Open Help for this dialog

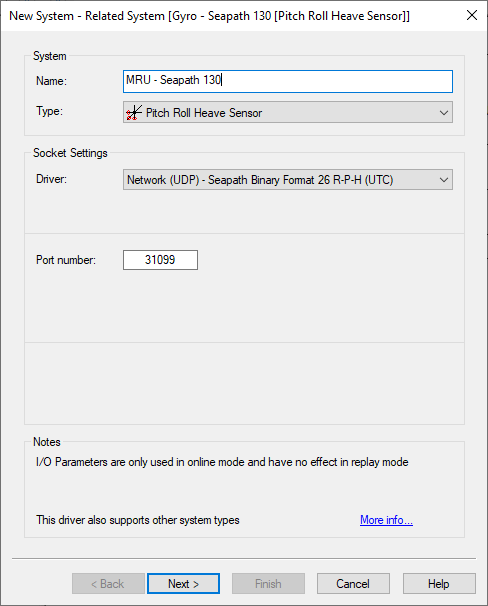(439, 584)
